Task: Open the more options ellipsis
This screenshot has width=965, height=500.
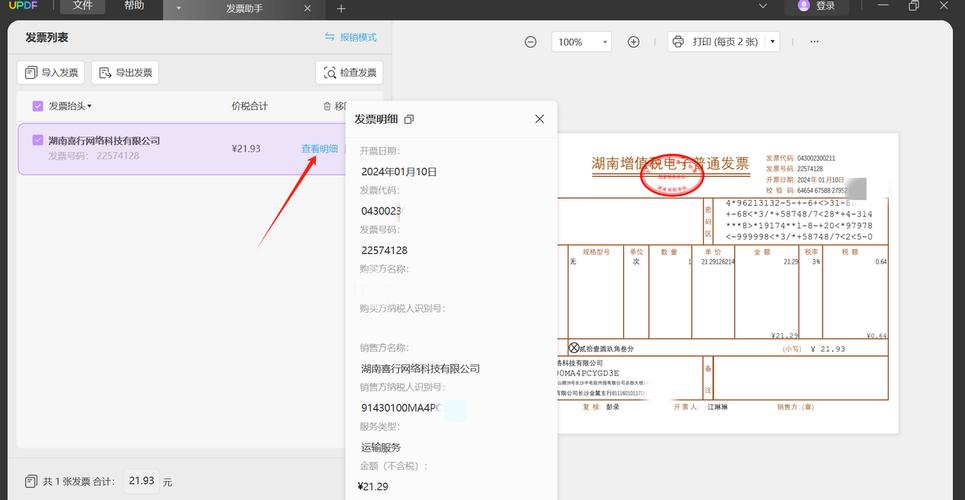Action: click(814, 42)
